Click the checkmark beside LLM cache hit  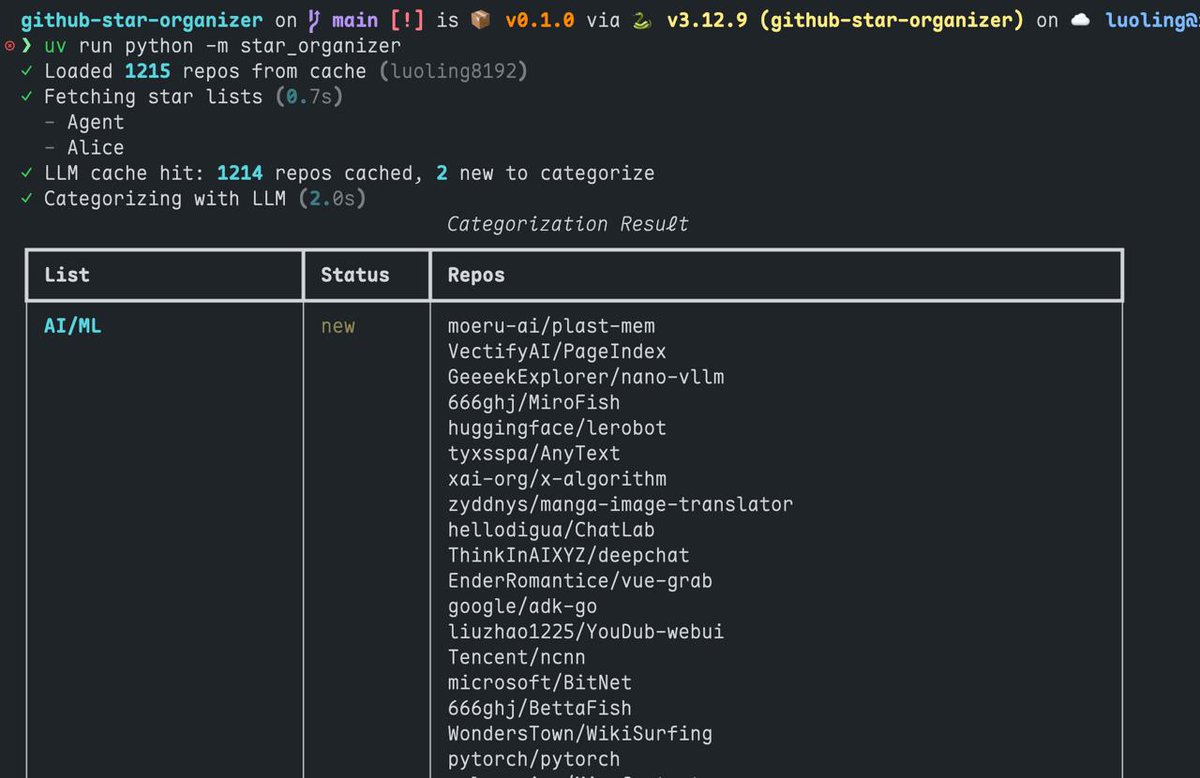tap(26, 173)
